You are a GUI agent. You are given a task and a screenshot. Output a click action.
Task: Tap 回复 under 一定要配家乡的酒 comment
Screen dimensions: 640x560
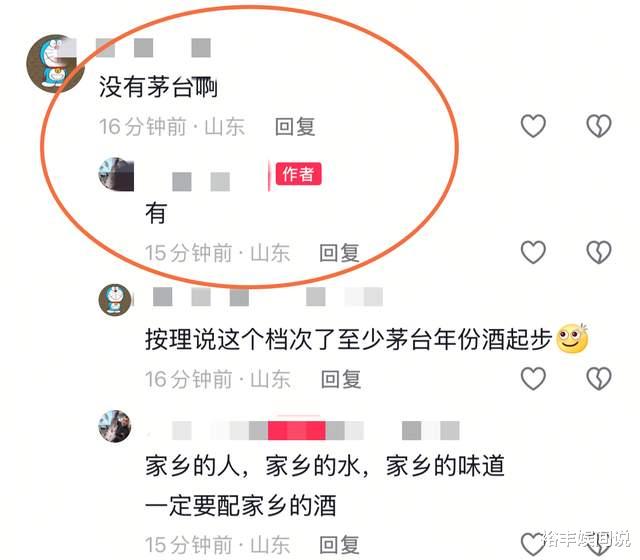pos(340,545)
